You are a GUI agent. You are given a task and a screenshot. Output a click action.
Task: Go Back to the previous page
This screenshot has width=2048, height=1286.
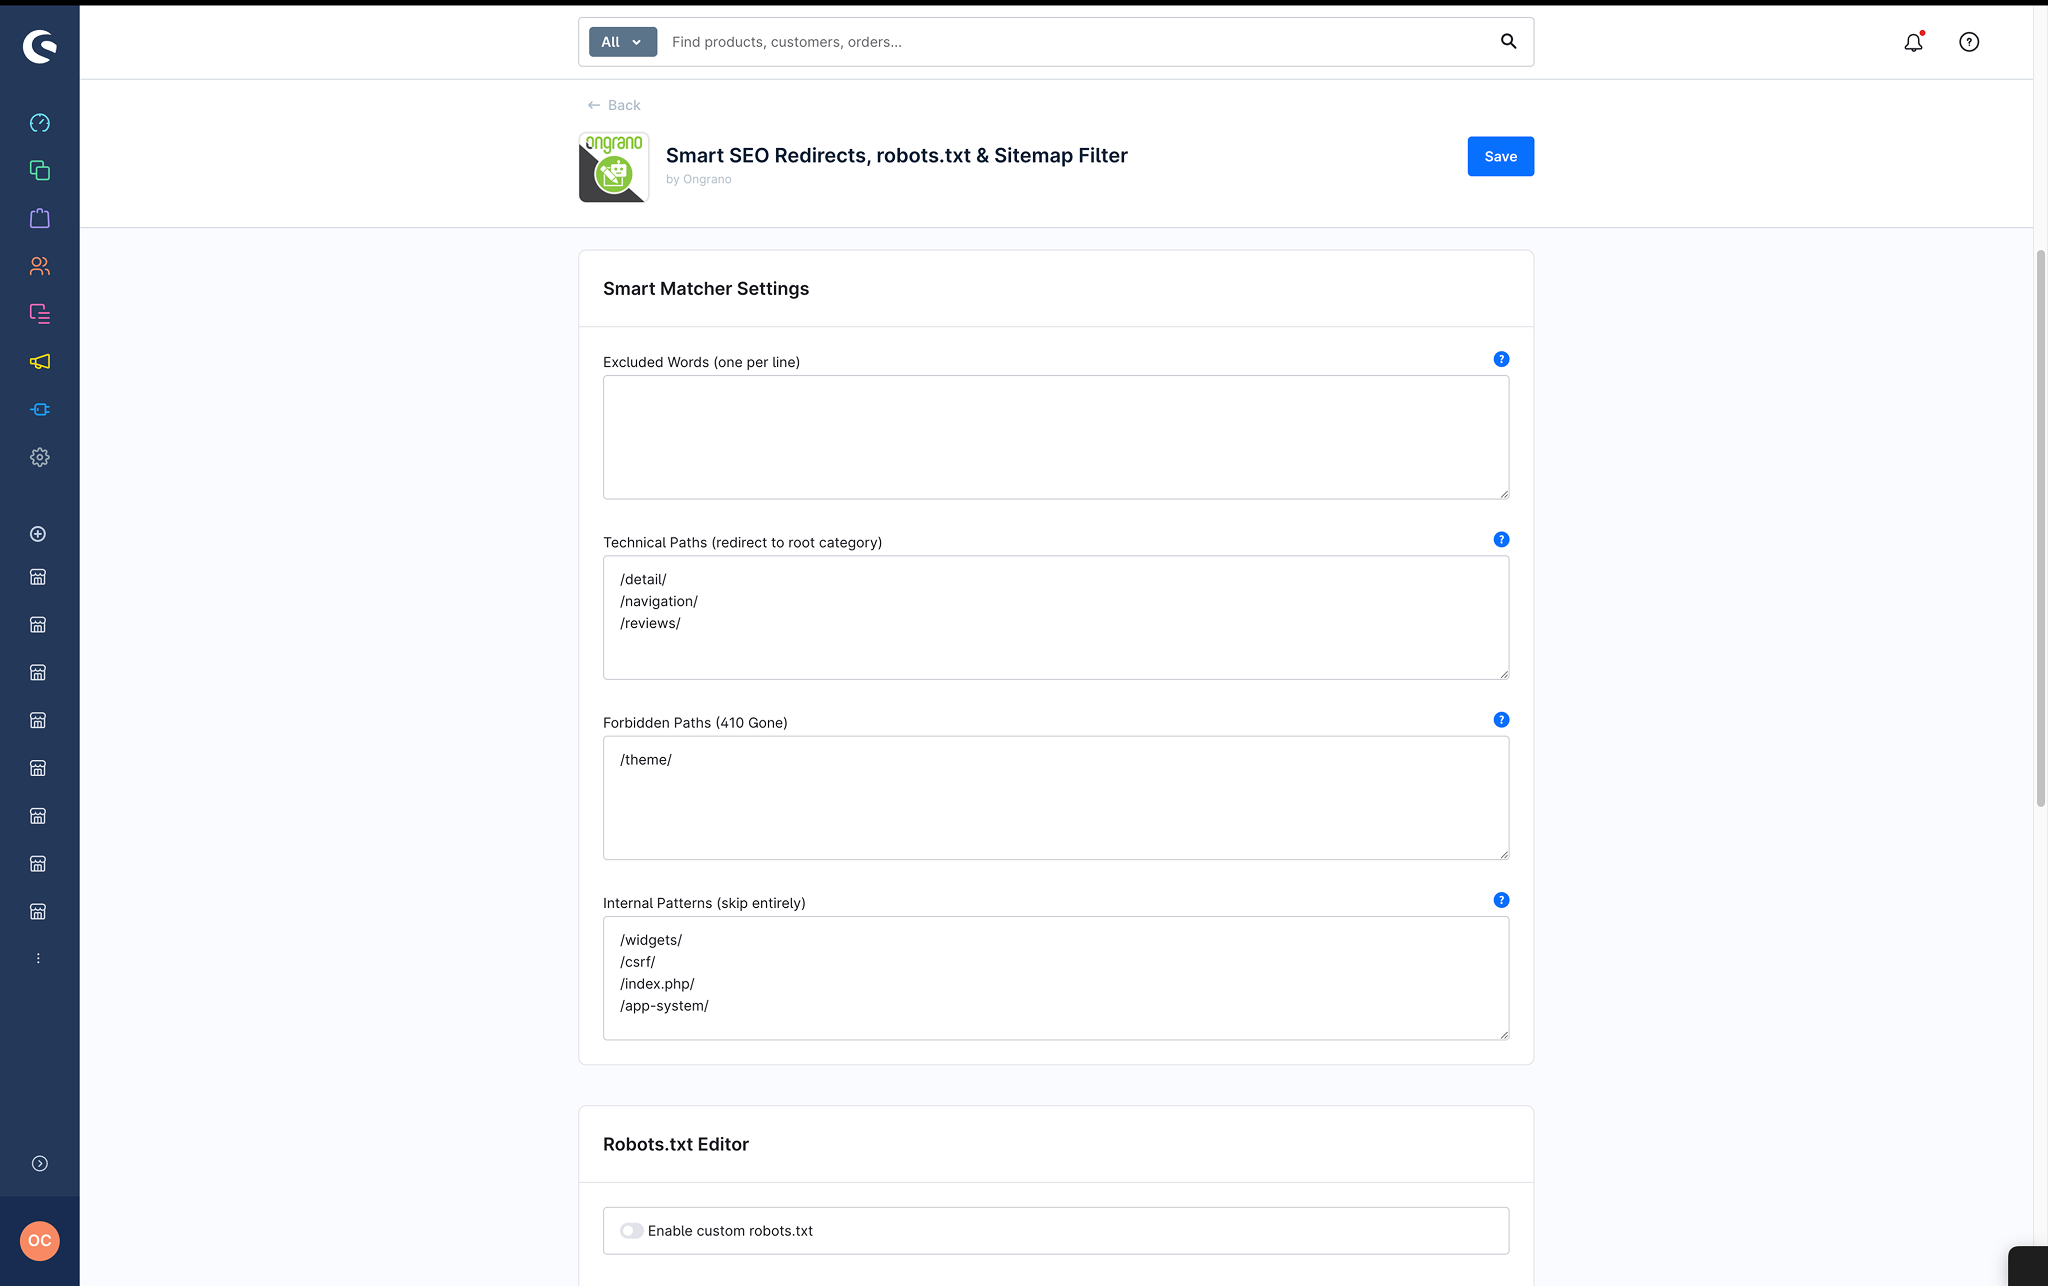(613, 105)
